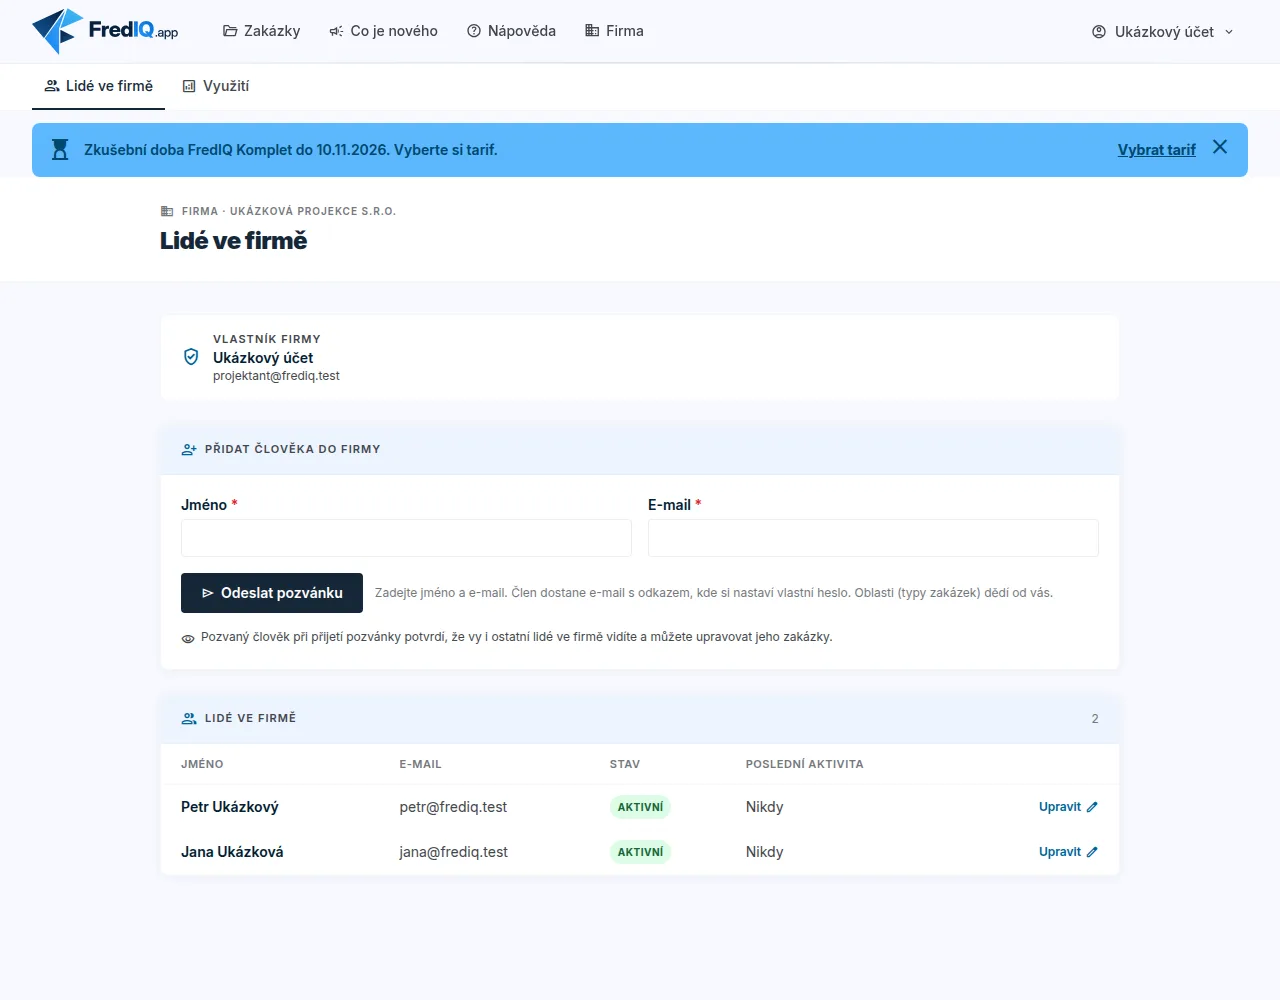Image resolution: width=1280 pixels, height=1000 pixels.
Task: Click Upravit for Petr Ukázkový
Action: click(1069, 807)
